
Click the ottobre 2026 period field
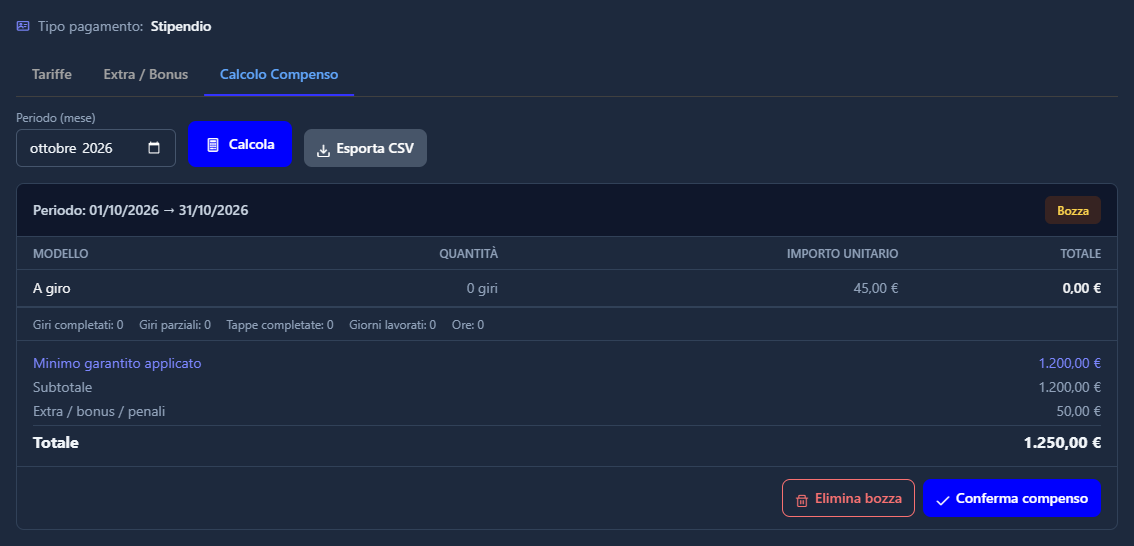click(x=95, y=148)
